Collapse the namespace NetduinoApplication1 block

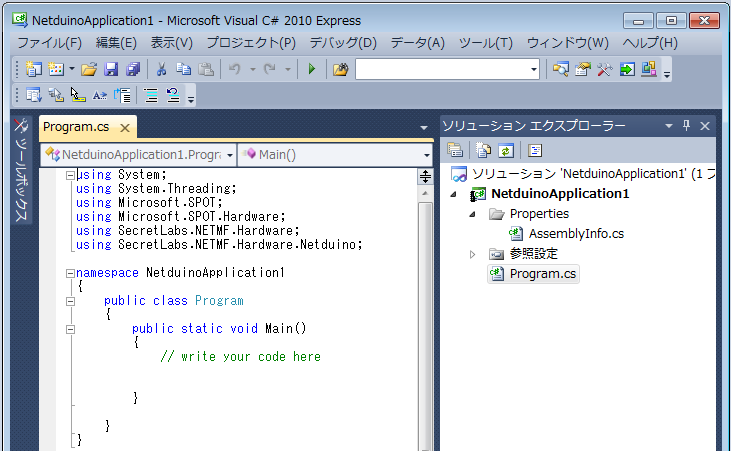point(70,273)
